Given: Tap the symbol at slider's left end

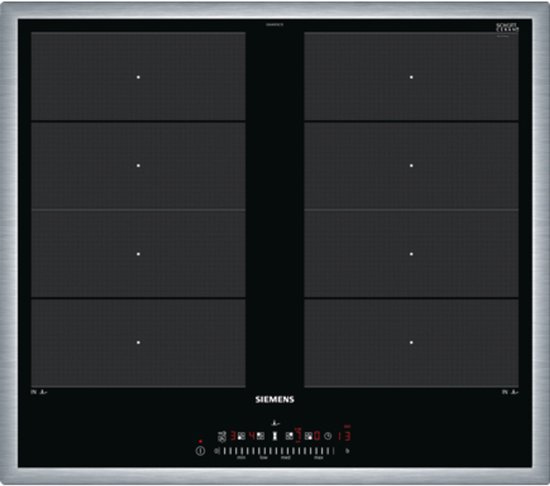Looking at the screenshot, I should [216, 451].
